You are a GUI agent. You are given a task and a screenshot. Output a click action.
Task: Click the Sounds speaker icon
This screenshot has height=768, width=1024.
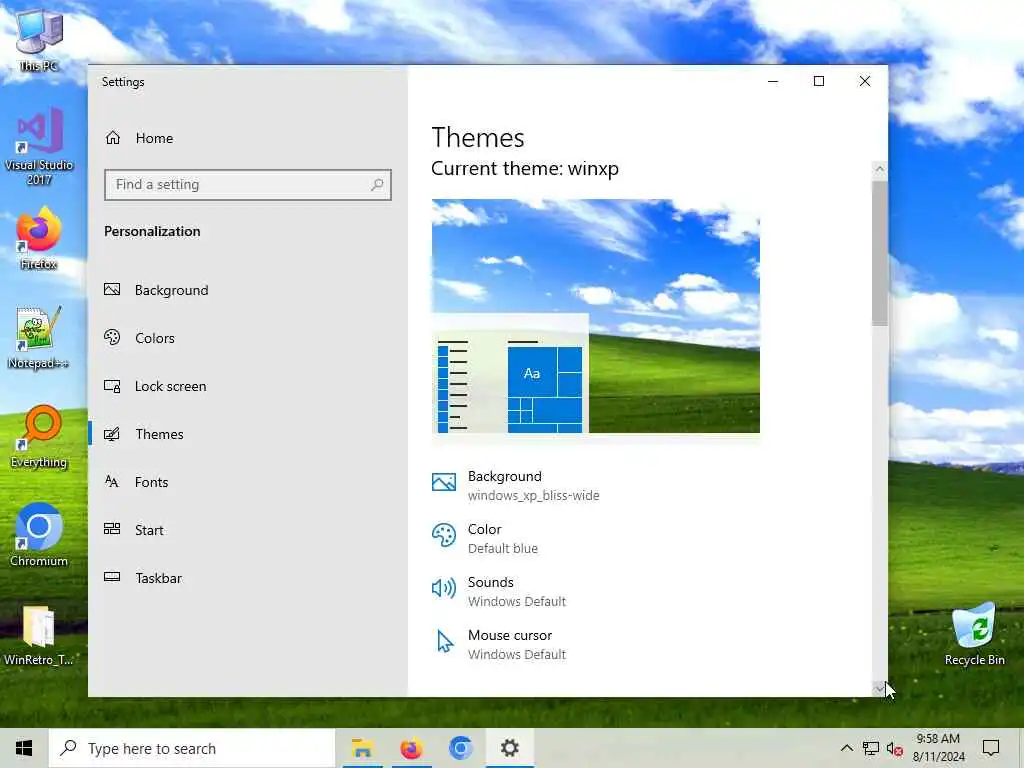[444, 588]
